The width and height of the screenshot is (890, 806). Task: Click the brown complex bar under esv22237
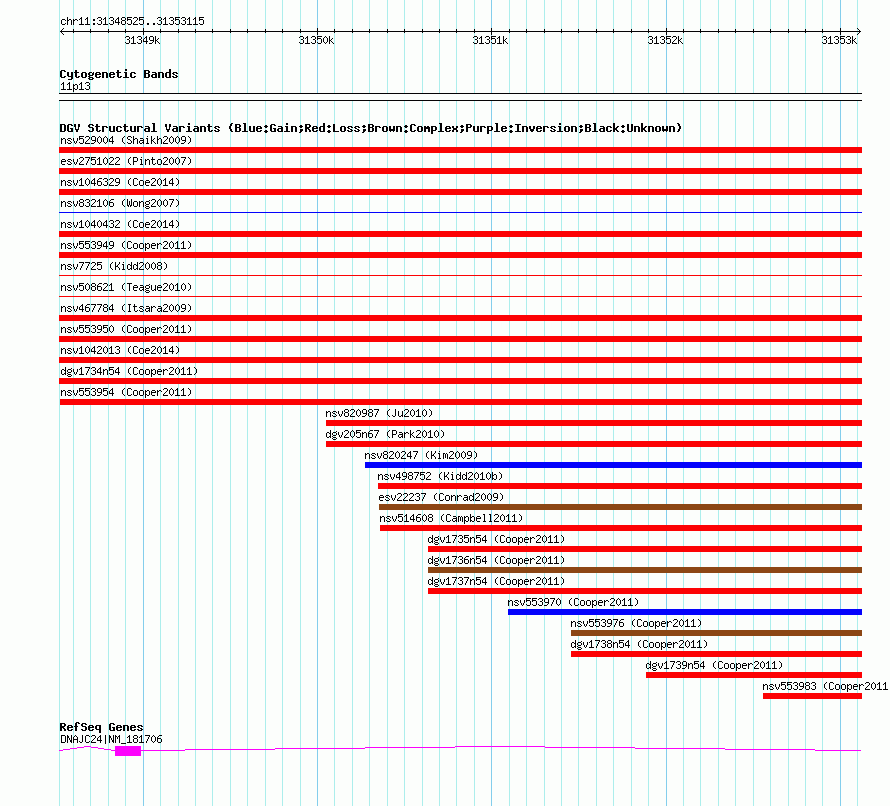click(620, 507)
